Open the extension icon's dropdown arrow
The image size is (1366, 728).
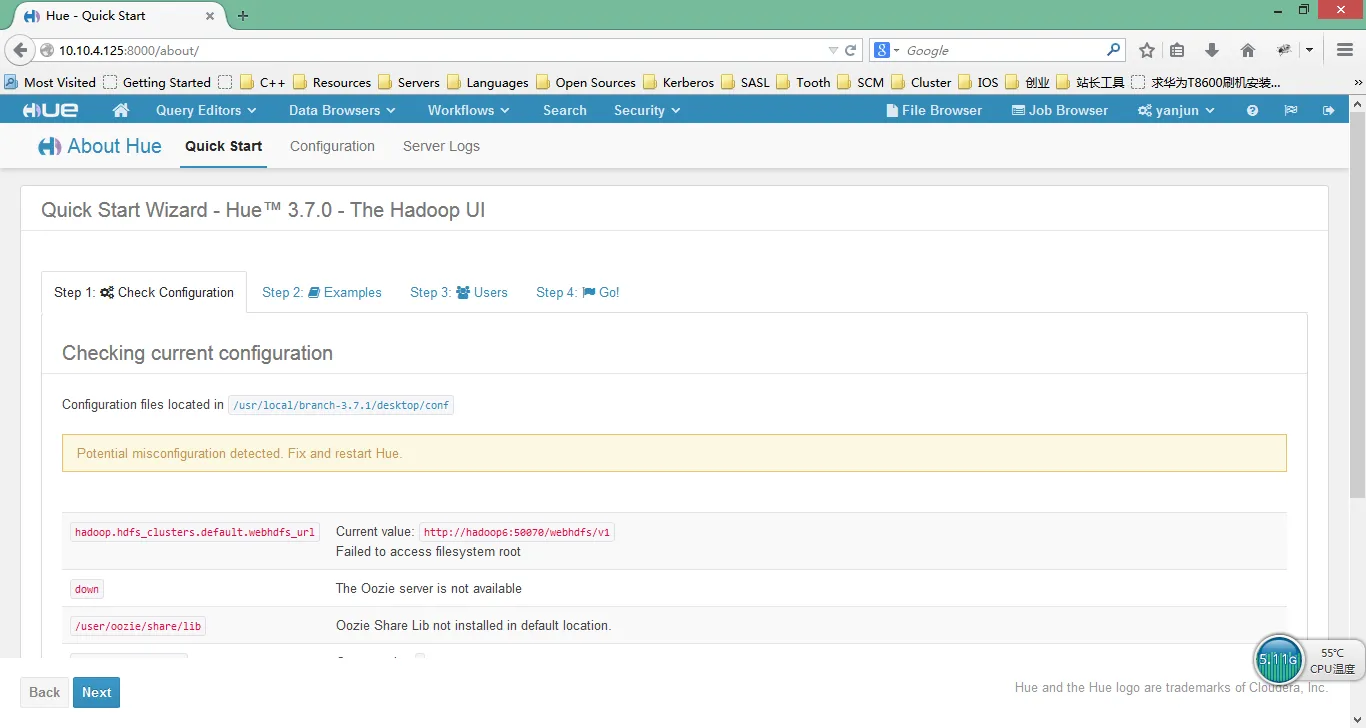click(x=1309, y=50)
